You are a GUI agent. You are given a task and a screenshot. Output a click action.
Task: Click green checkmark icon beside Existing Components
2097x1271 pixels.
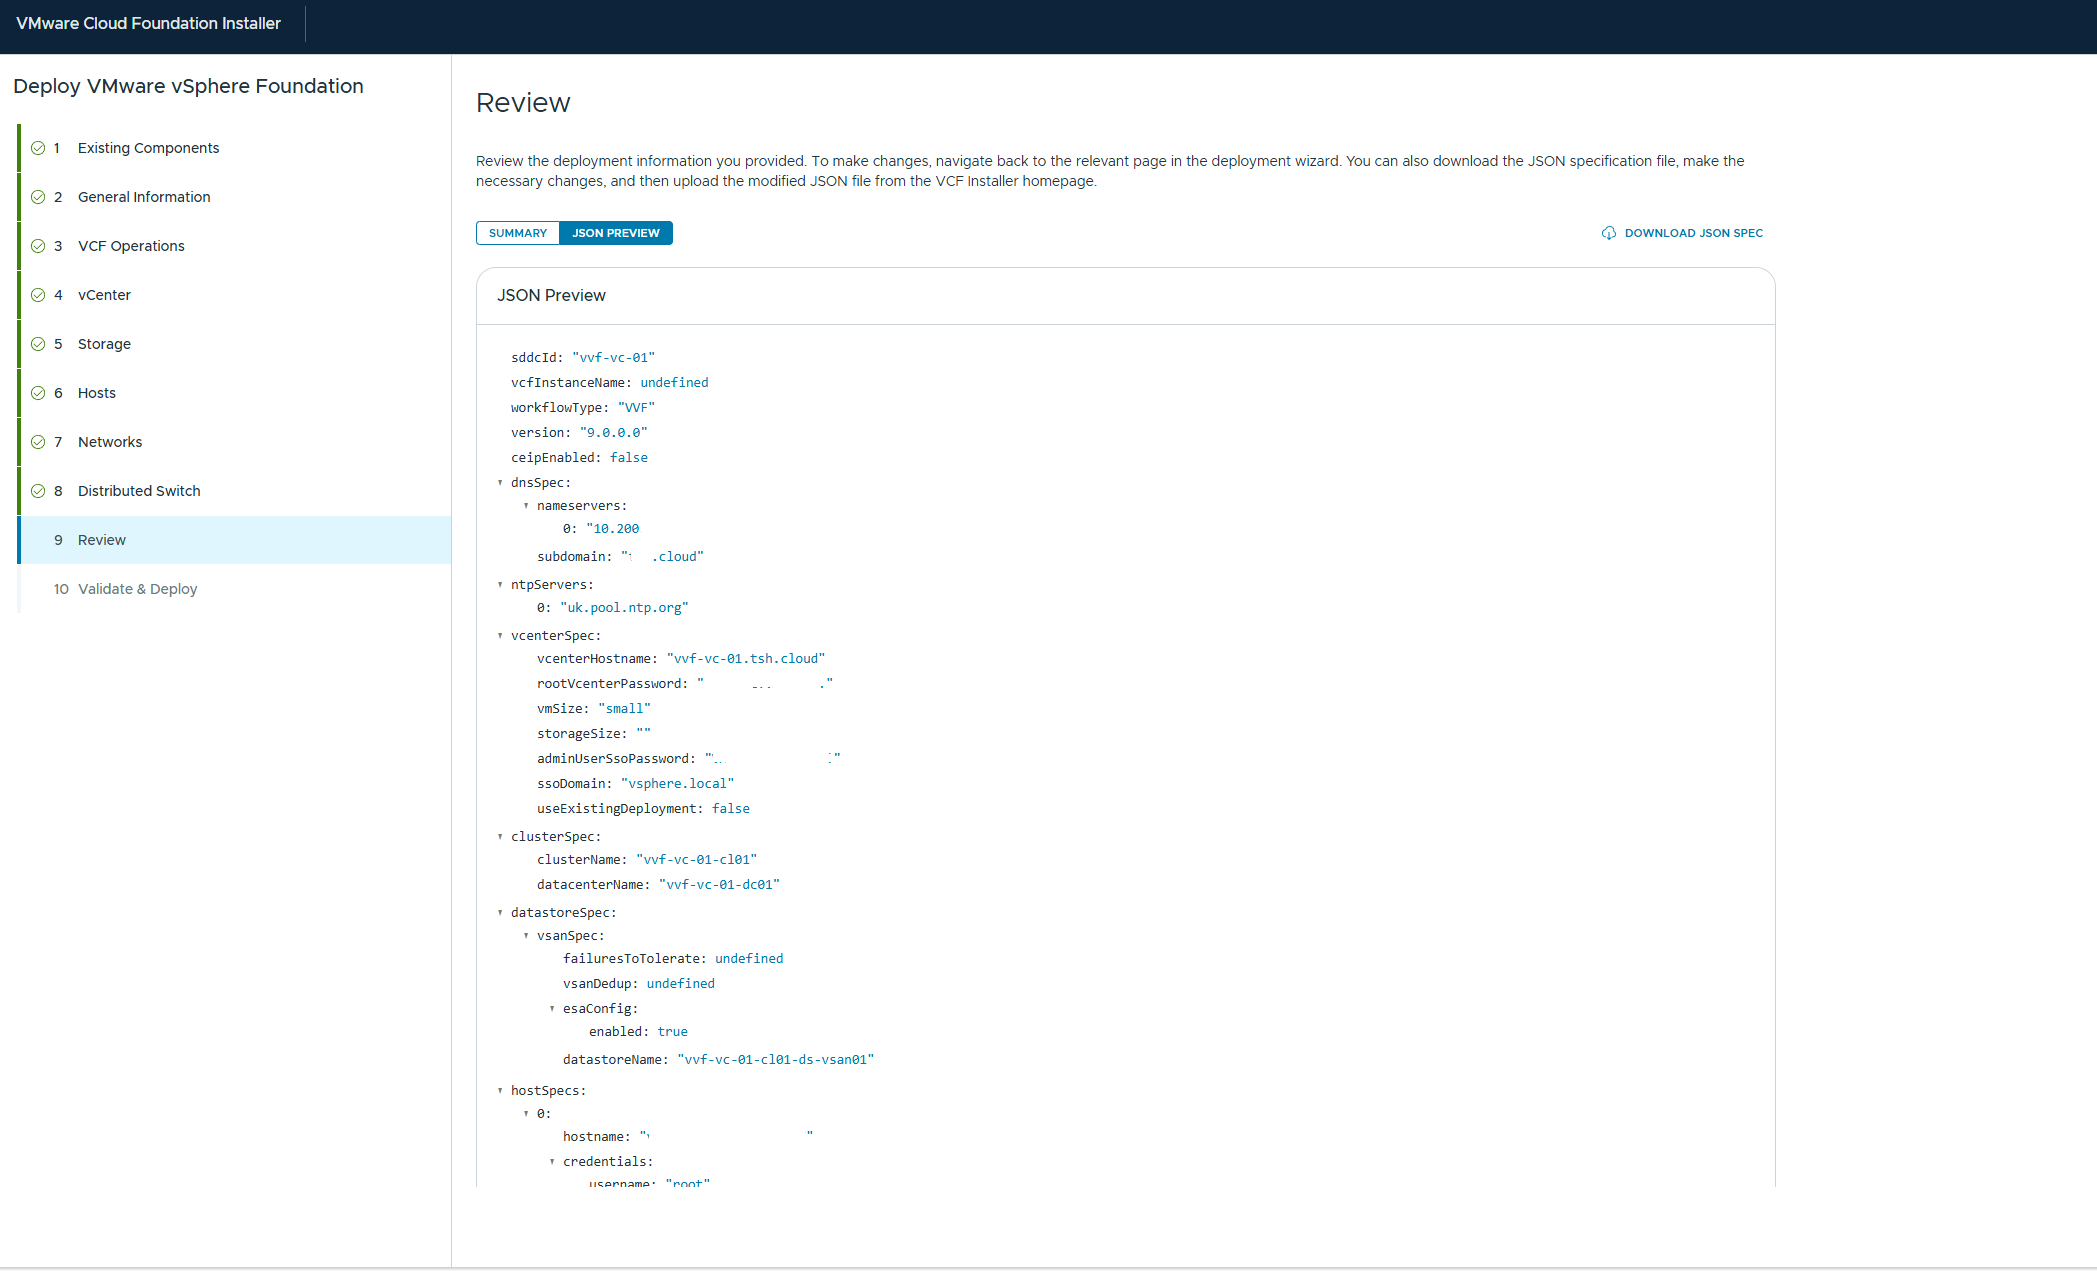pyautogui.click(x=38, y=148)
